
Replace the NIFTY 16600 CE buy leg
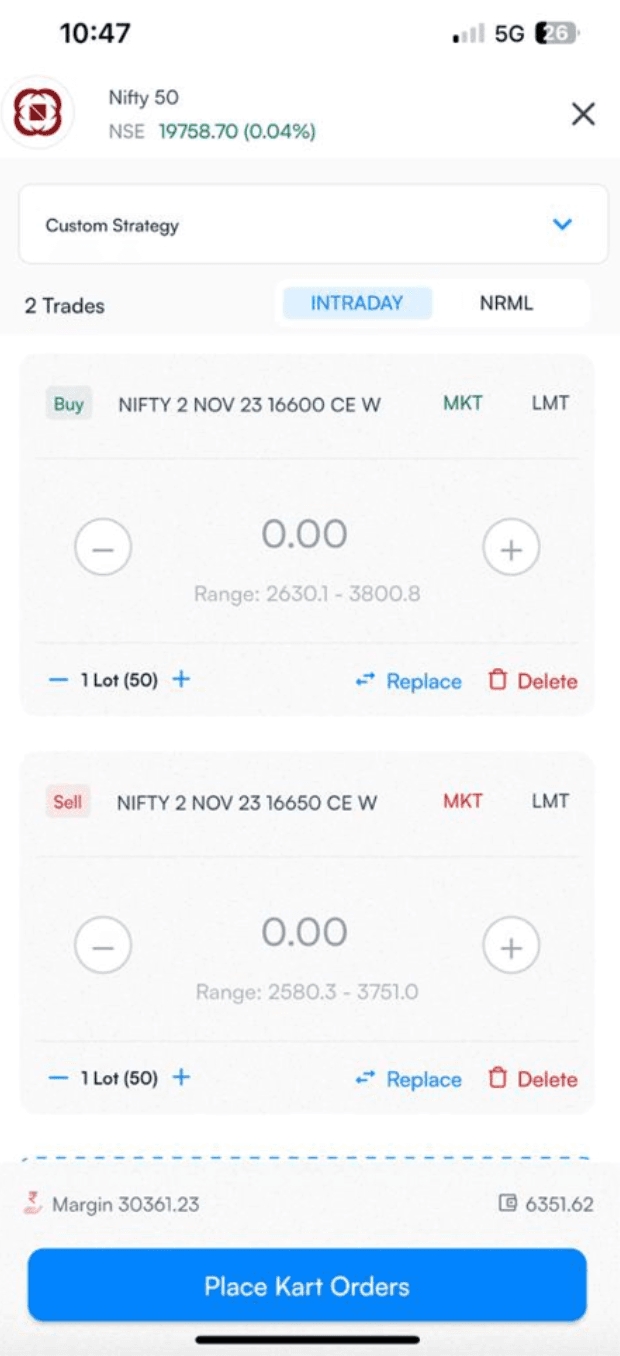coord(409,681)
